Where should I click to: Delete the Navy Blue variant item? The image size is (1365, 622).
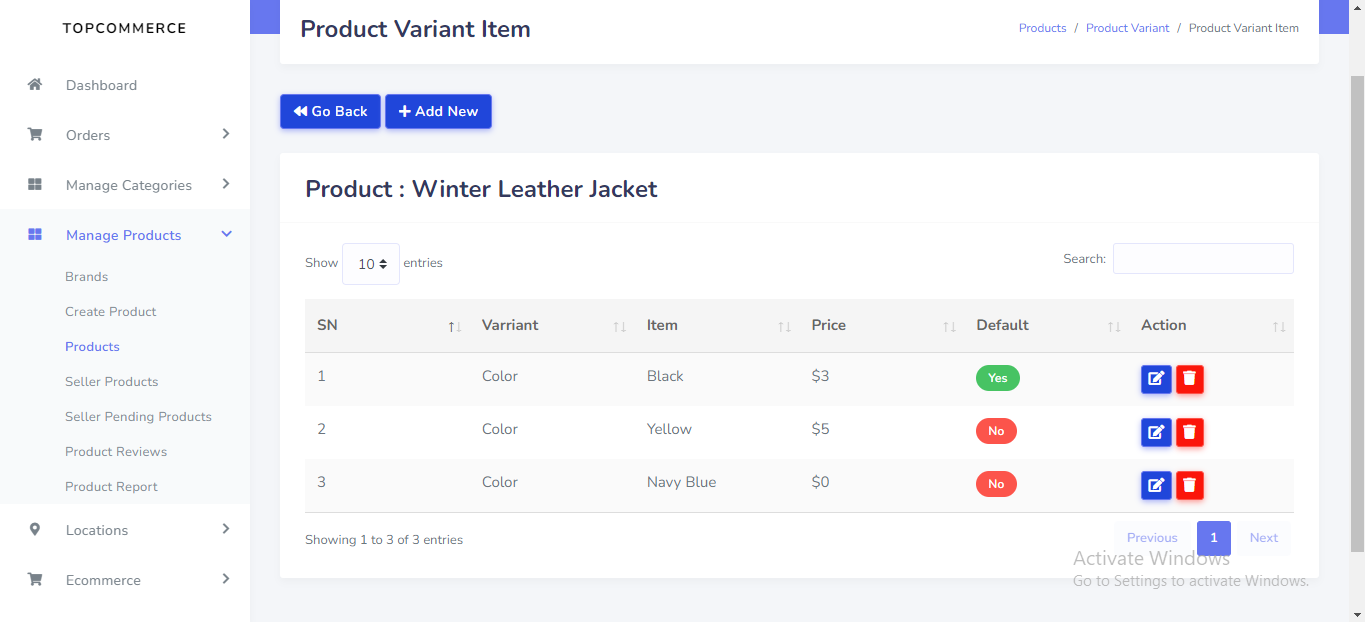[x=1190, y=485]
